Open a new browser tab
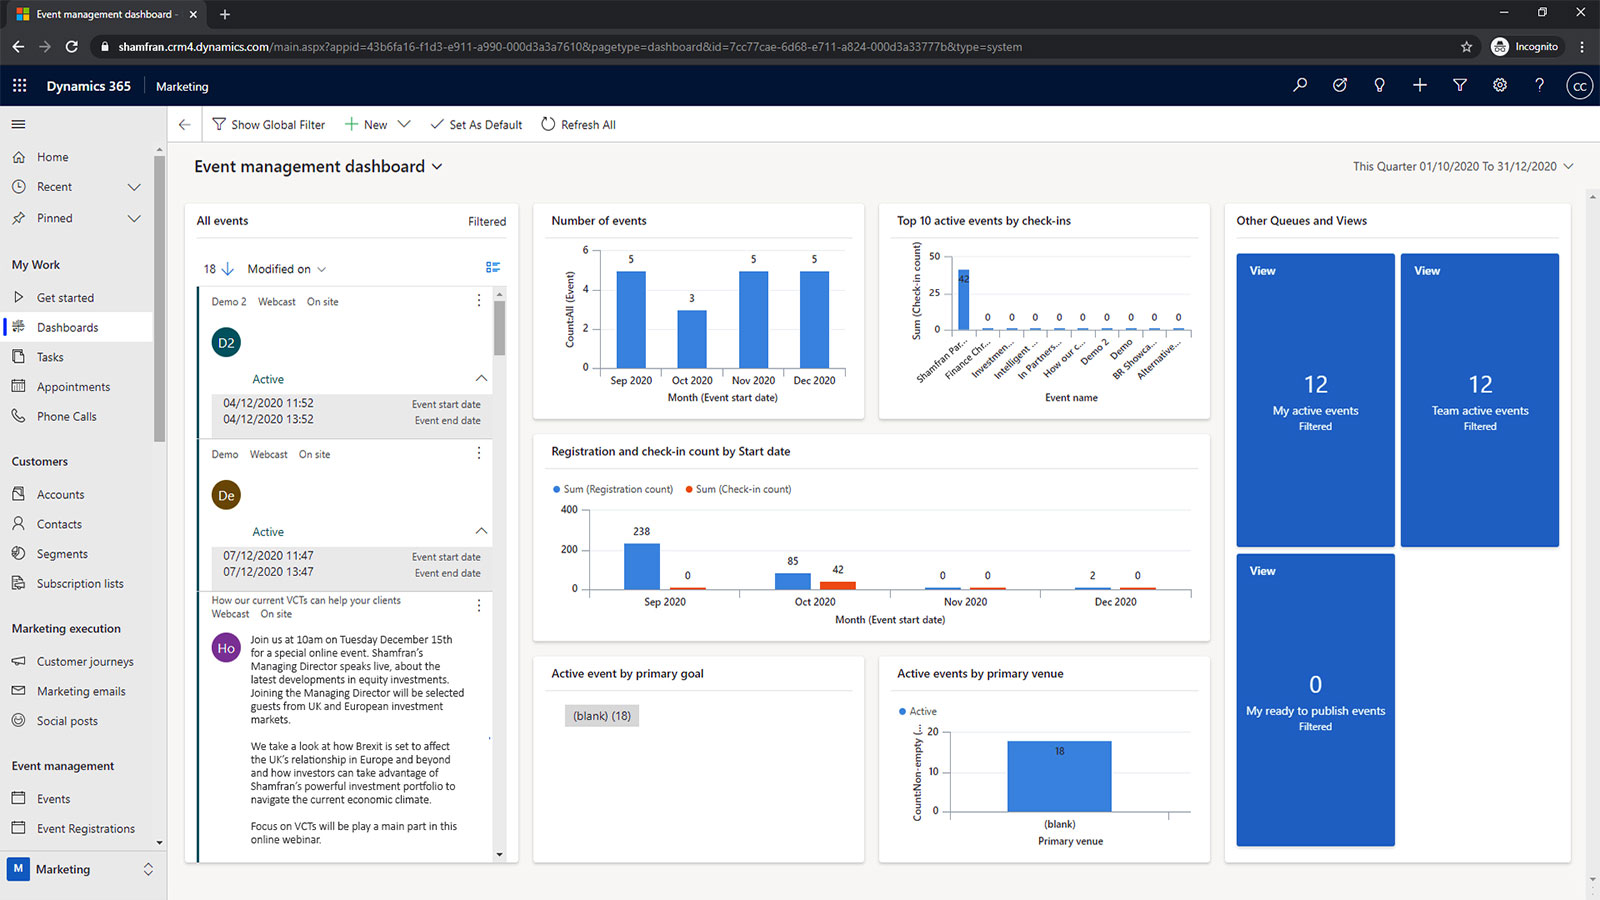Image resolution: width=1600 pixels, height=900 pixels. point(225,14)
